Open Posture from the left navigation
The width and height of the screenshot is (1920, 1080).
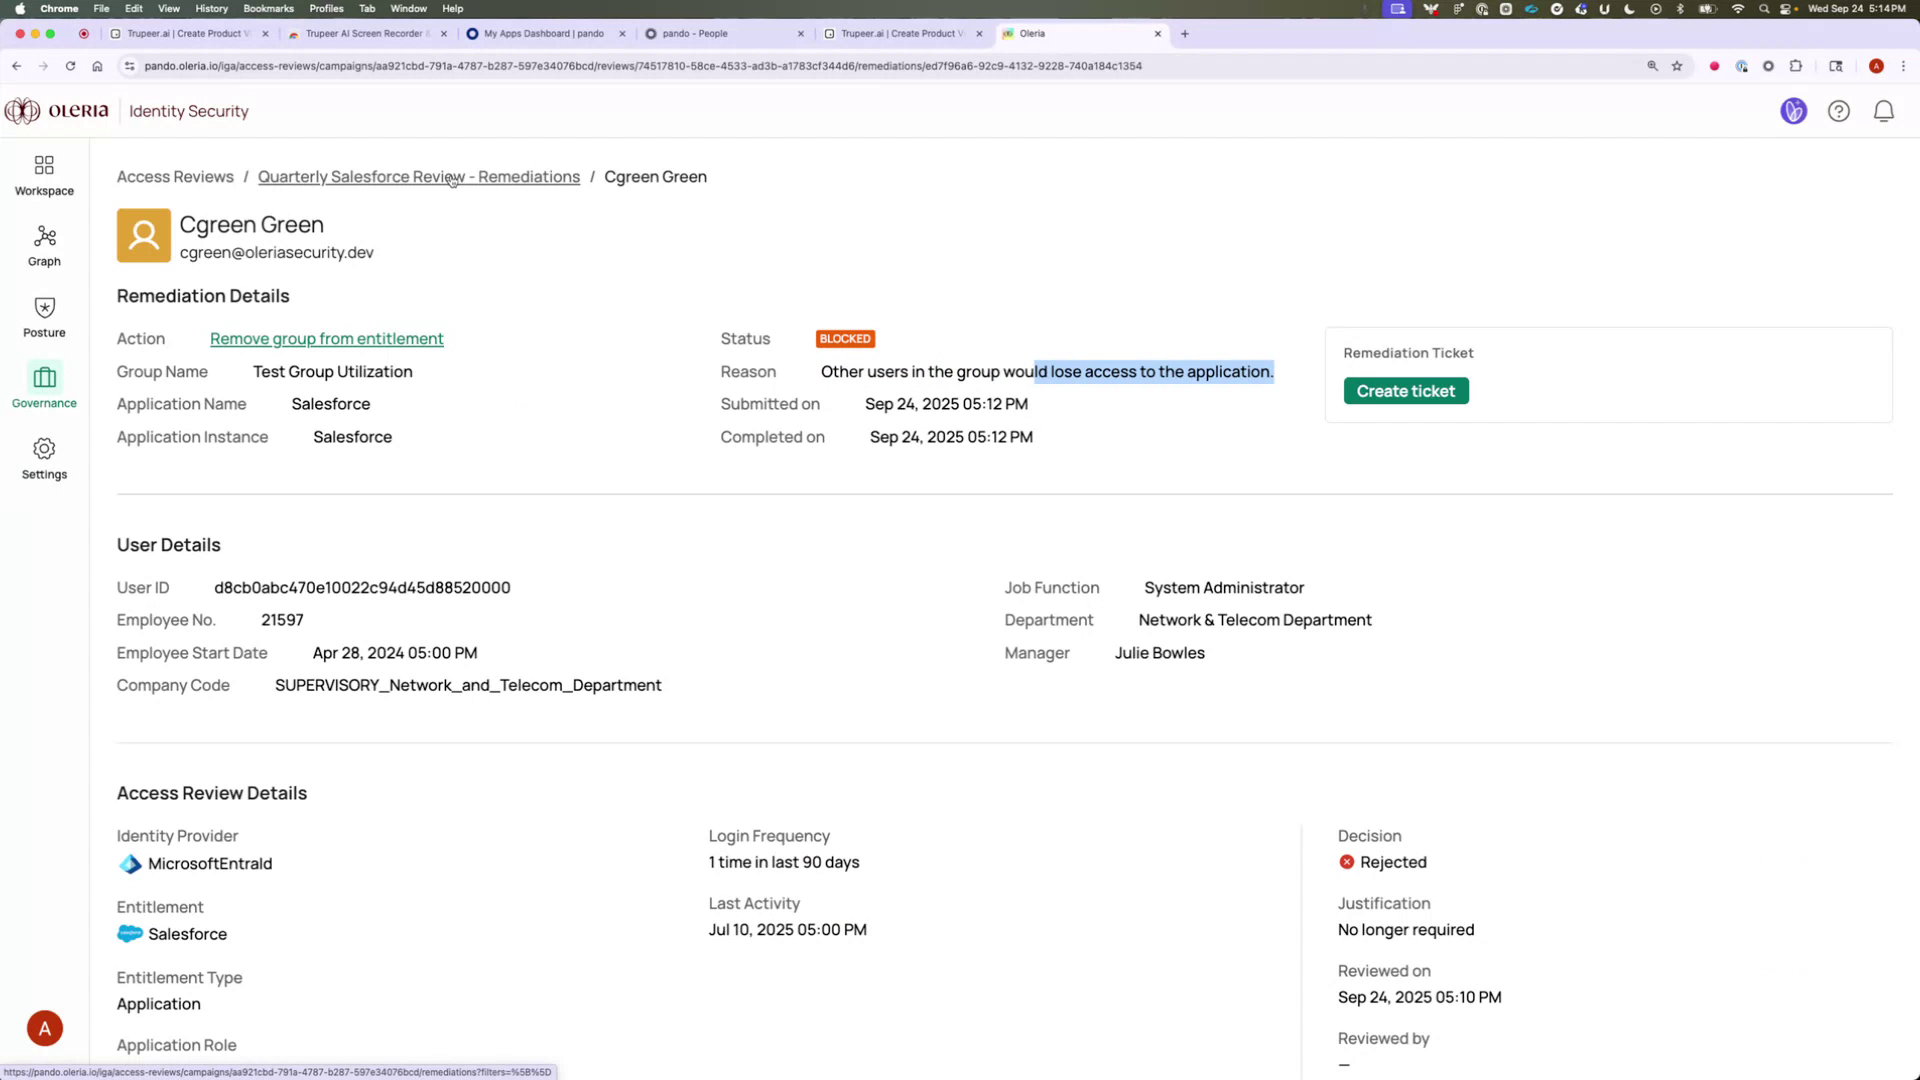coord(43,316)
